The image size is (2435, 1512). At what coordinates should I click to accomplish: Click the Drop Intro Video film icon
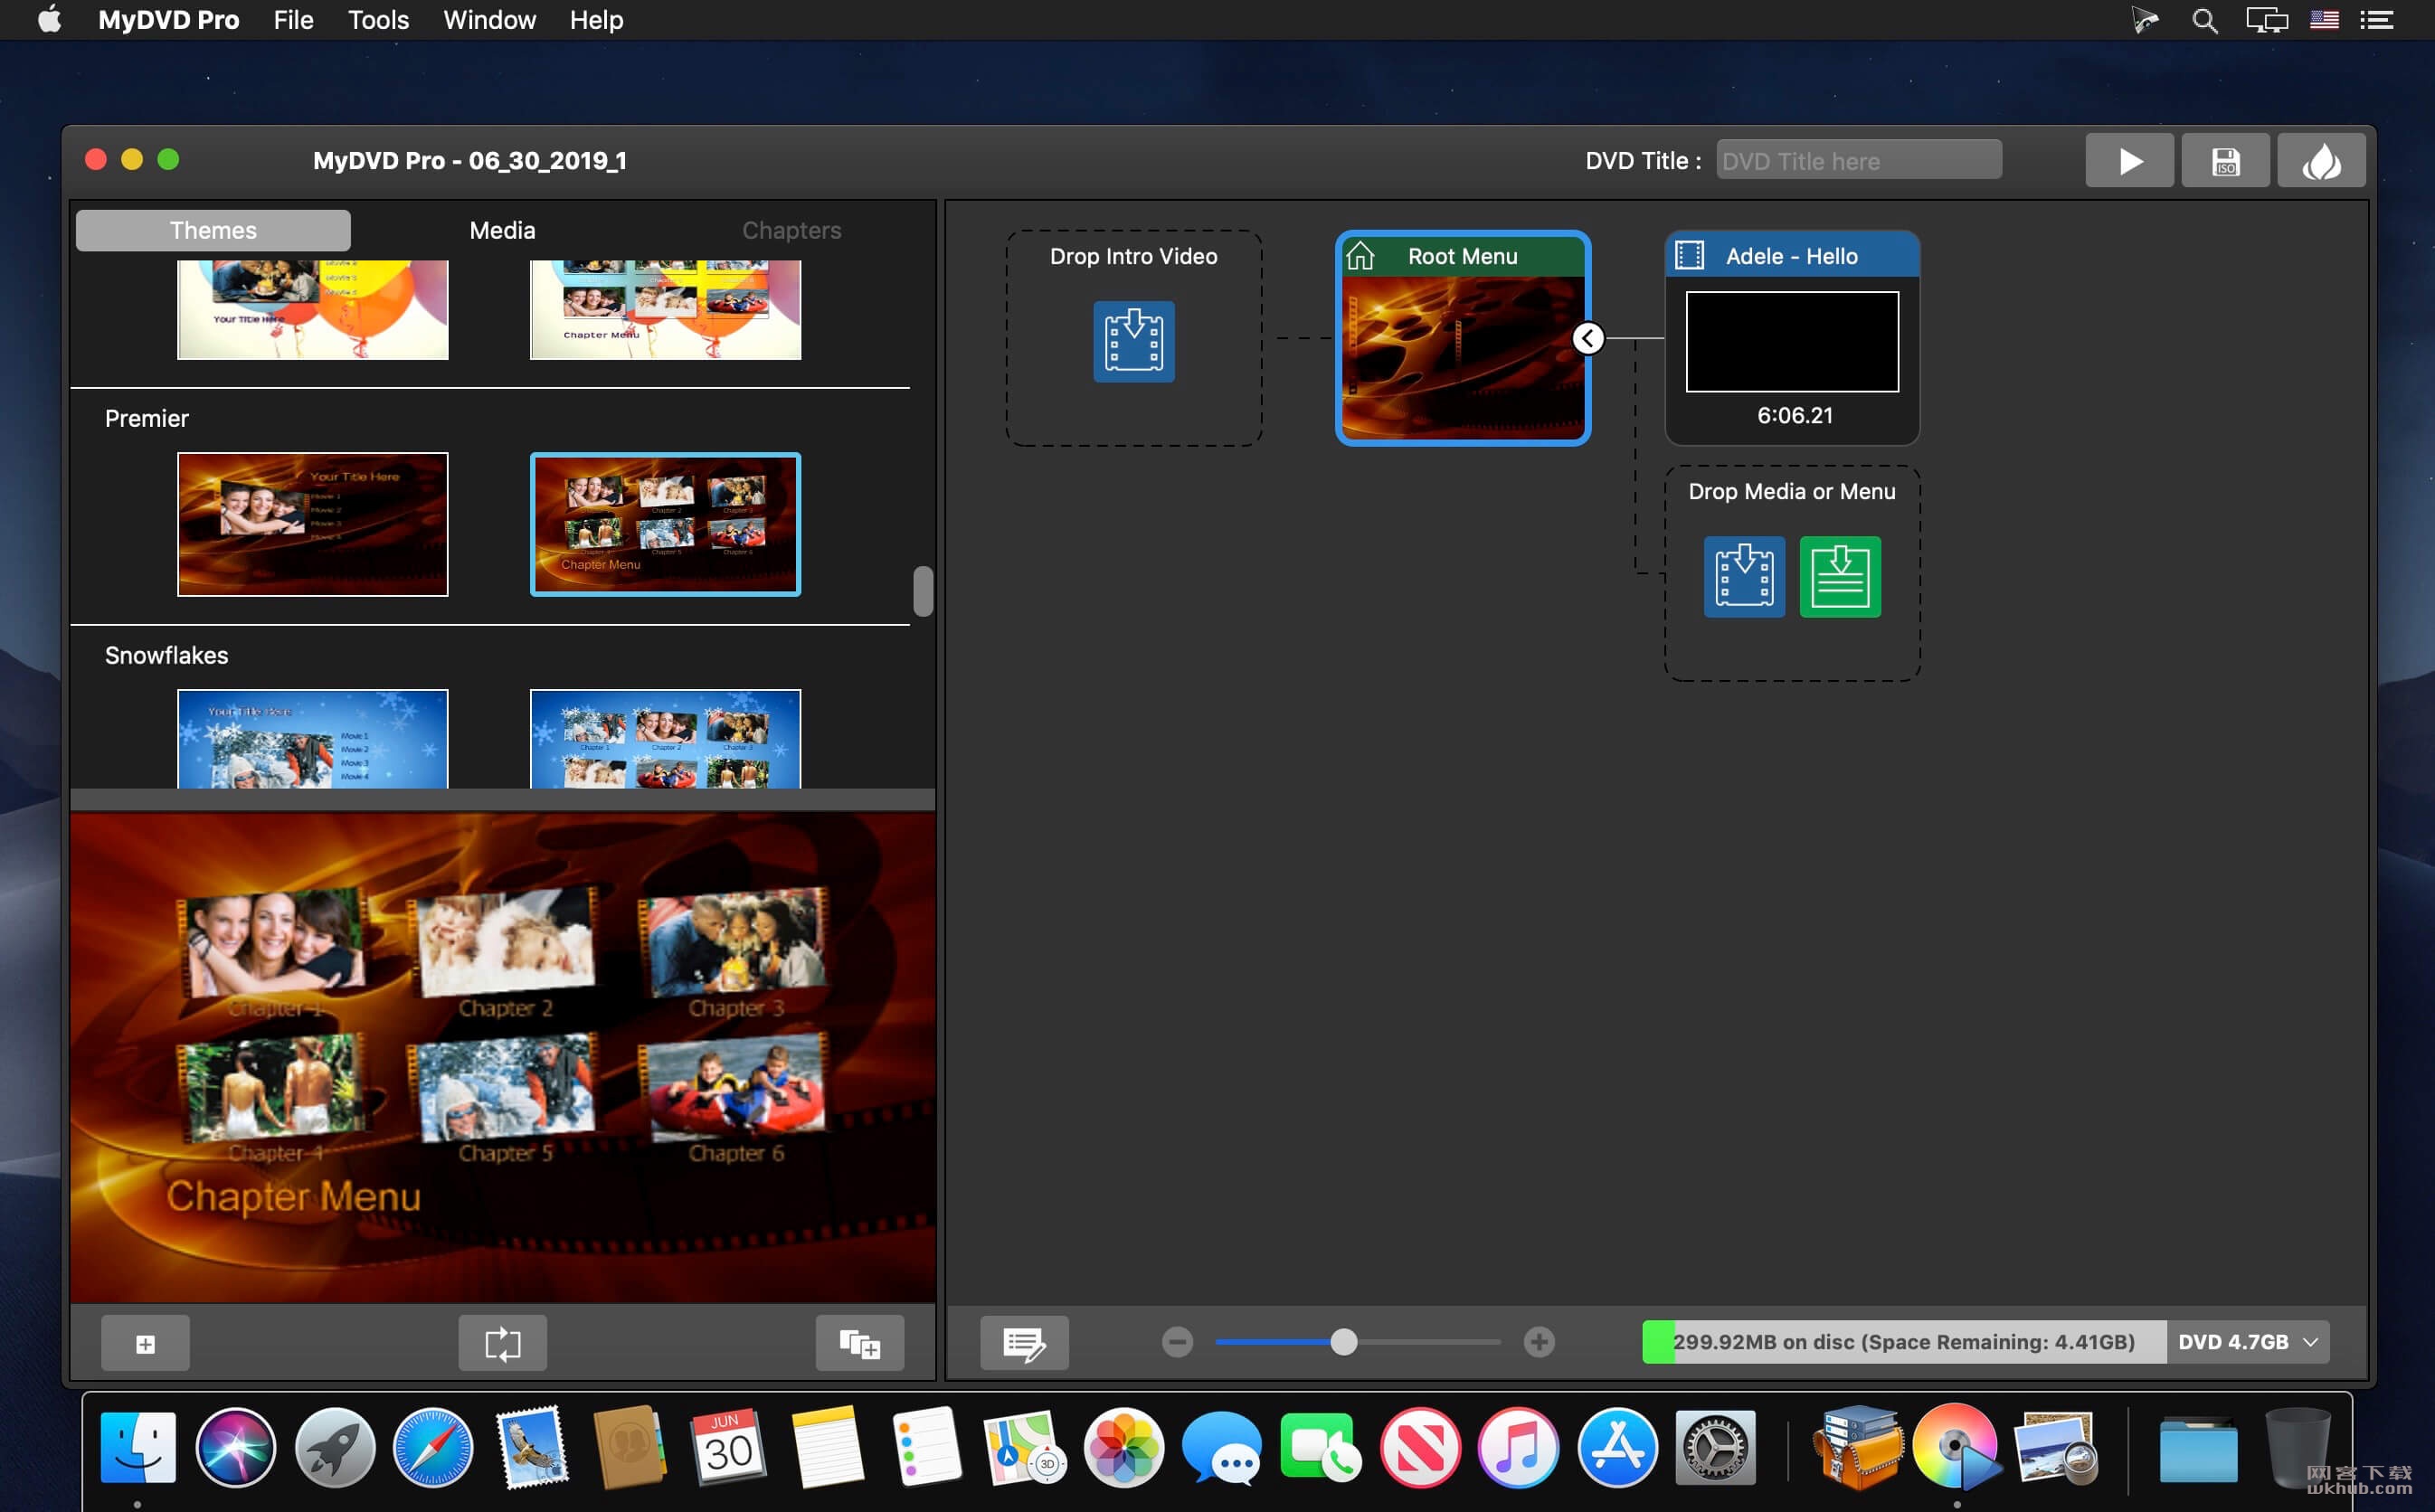[1133, 342]
